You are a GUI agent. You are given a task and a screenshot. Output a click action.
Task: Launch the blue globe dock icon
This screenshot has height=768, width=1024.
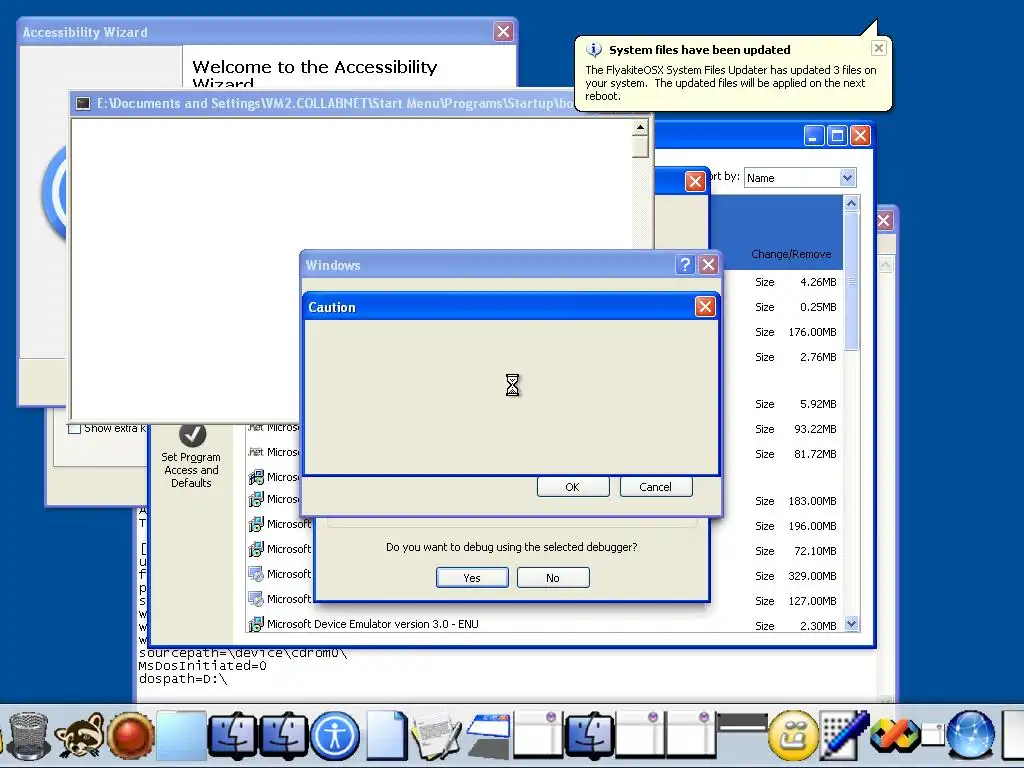[970, 736]
